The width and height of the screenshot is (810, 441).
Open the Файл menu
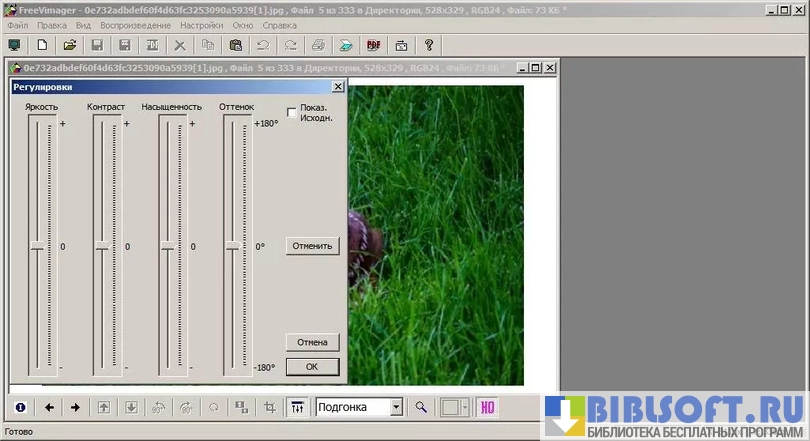coord(17,25)
